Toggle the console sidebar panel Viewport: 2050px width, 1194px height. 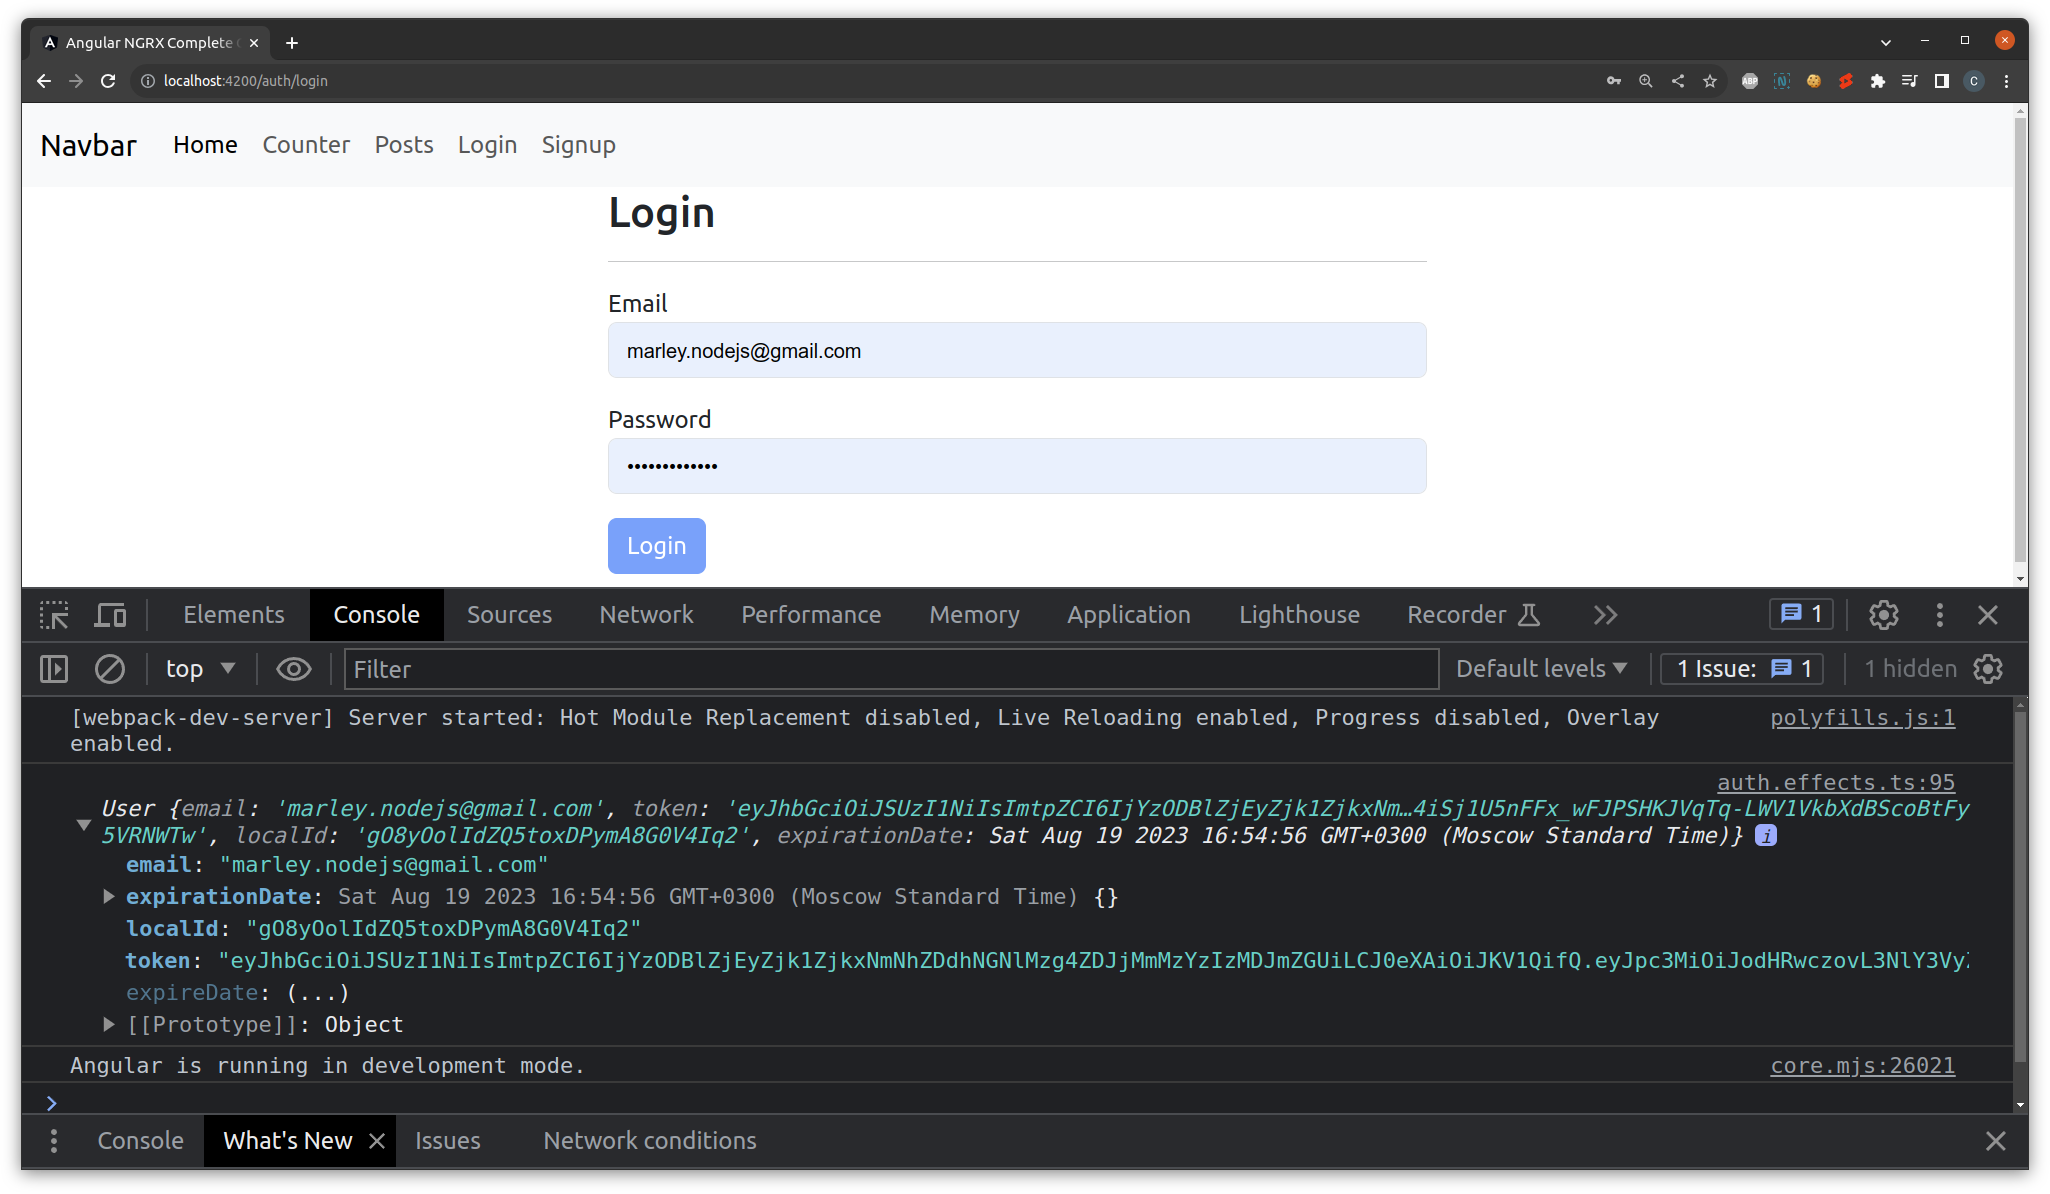pos(53,668)
